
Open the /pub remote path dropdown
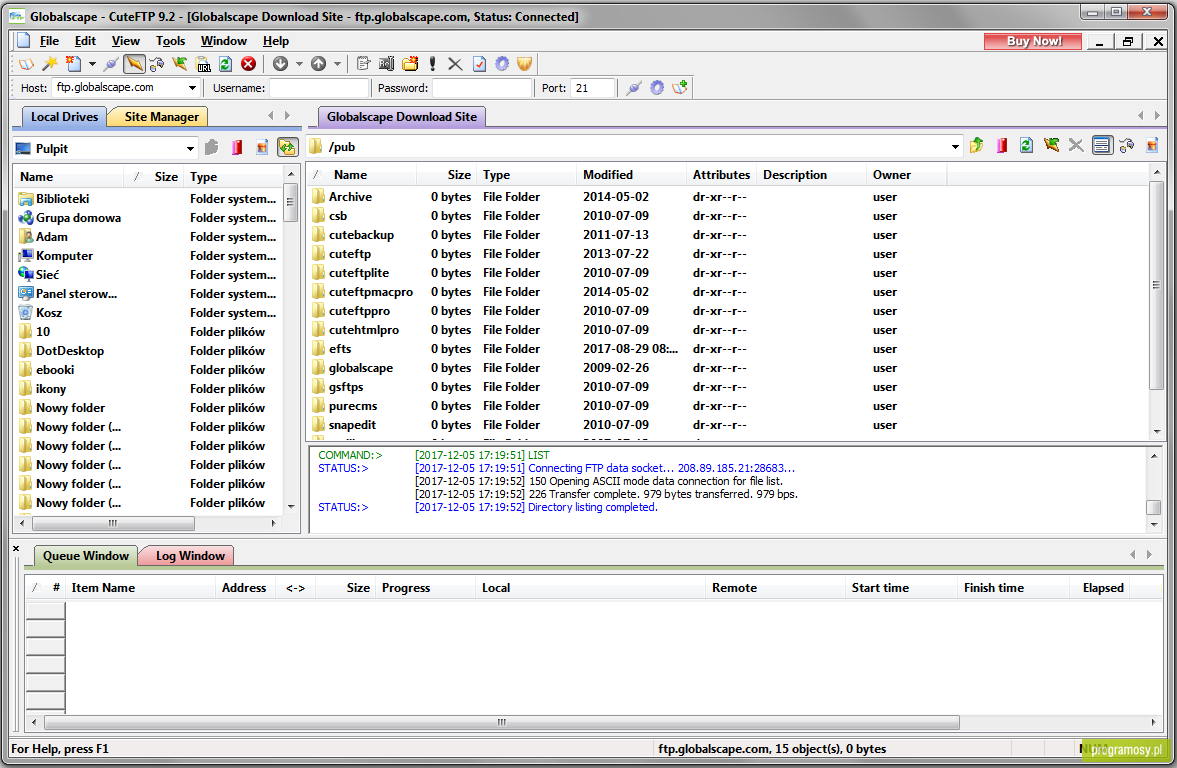click(955, 147)
